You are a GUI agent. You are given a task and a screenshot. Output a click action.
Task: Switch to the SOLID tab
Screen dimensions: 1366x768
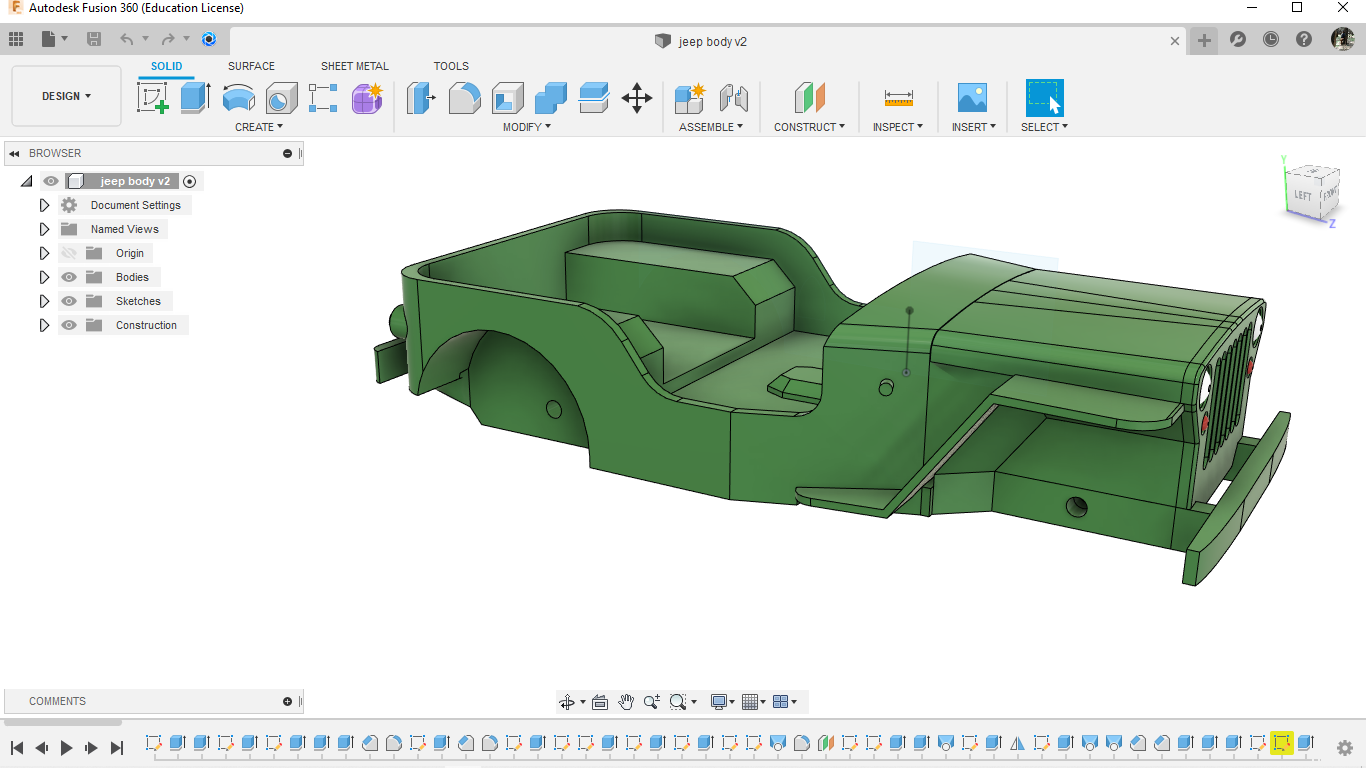tap(167, 66)
